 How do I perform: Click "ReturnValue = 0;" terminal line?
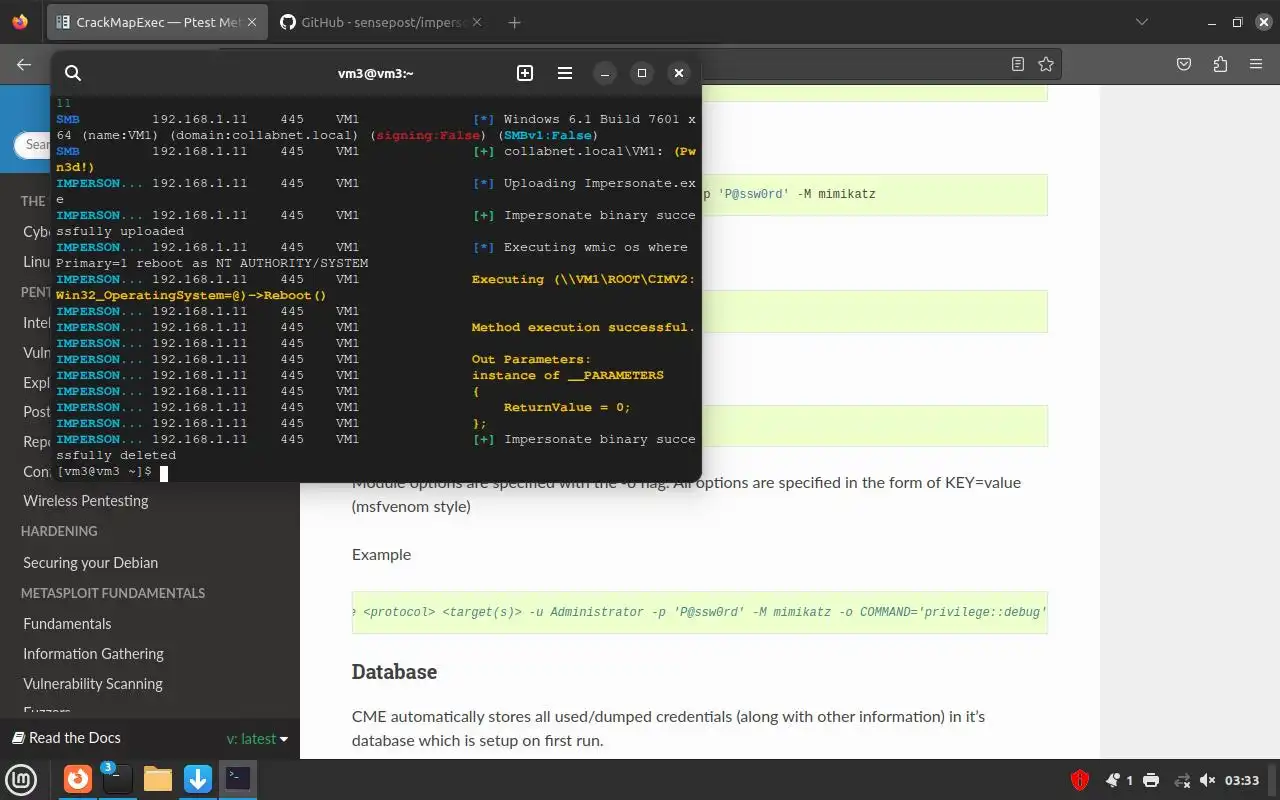coord(567,407)
